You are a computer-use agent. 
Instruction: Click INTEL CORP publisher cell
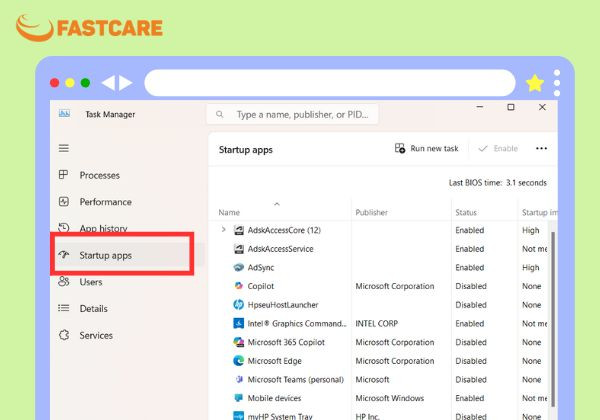click(377, 324)
